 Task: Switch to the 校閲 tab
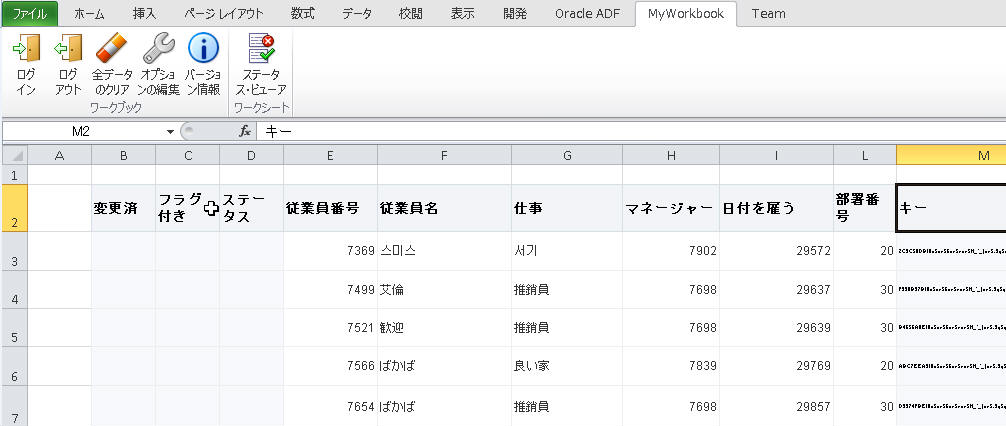411,13
